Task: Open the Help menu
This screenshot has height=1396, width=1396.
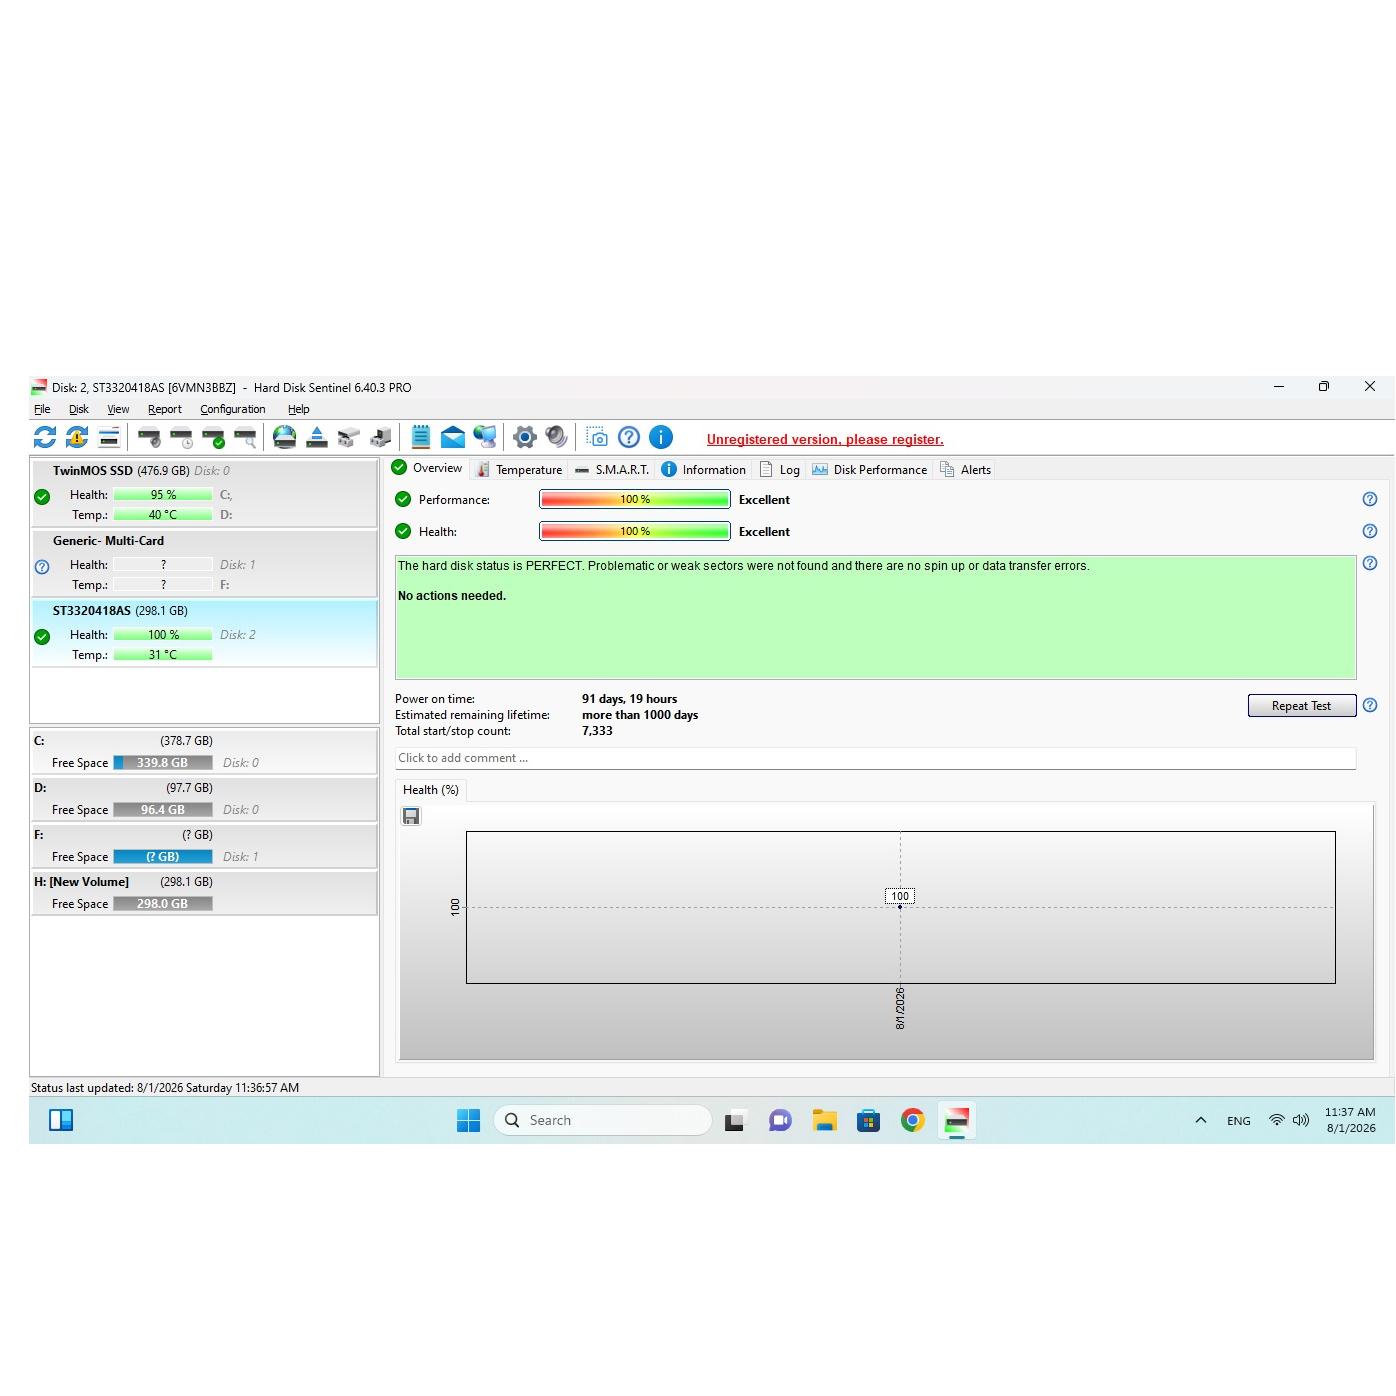Action: (299, 409)
